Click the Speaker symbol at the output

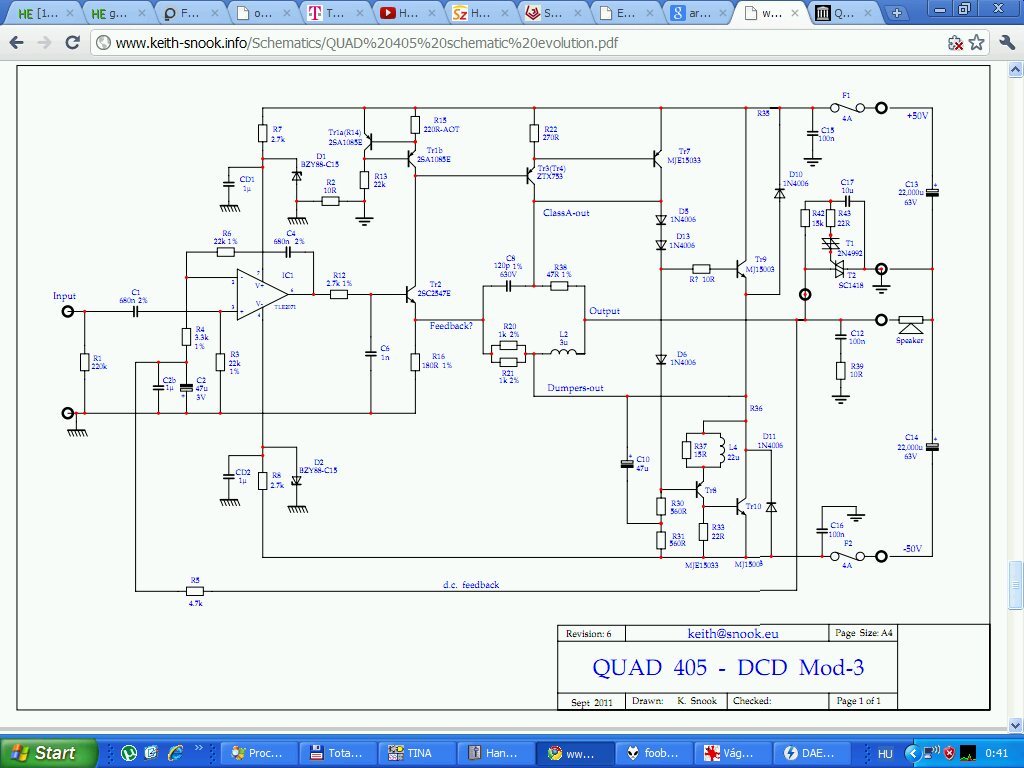coord(910,326)
